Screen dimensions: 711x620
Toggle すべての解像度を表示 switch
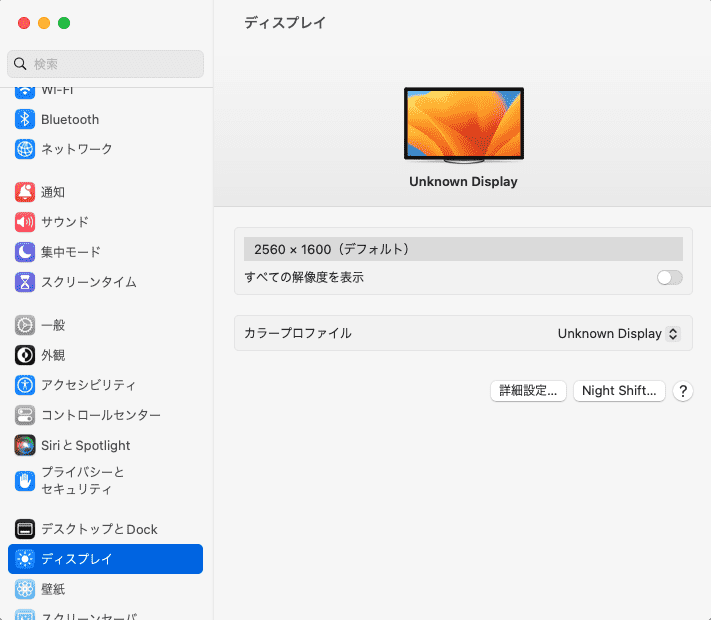pos(670,278)
